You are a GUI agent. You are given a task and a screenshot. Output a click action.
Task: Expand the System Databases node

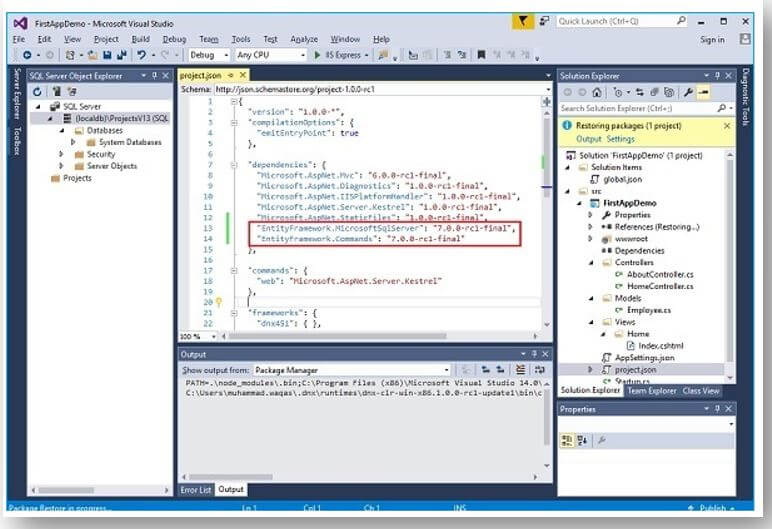tap(73, 142)
